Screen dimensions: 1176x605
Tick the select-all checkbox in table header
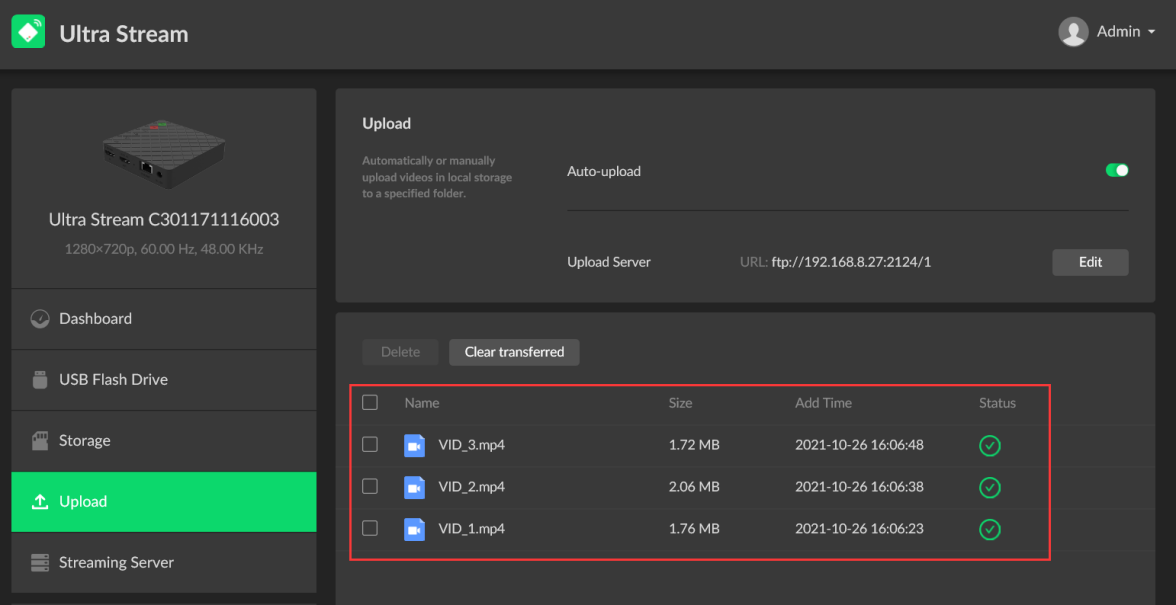tap(370, 403)
